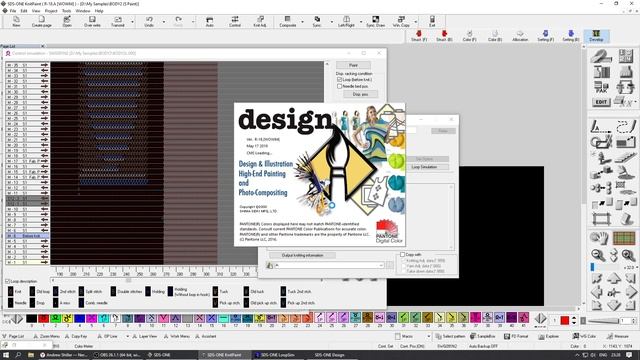This screenshot has height=360, width=640.
Task: Click the Composite toolbar icon
Action: [287, 21]
